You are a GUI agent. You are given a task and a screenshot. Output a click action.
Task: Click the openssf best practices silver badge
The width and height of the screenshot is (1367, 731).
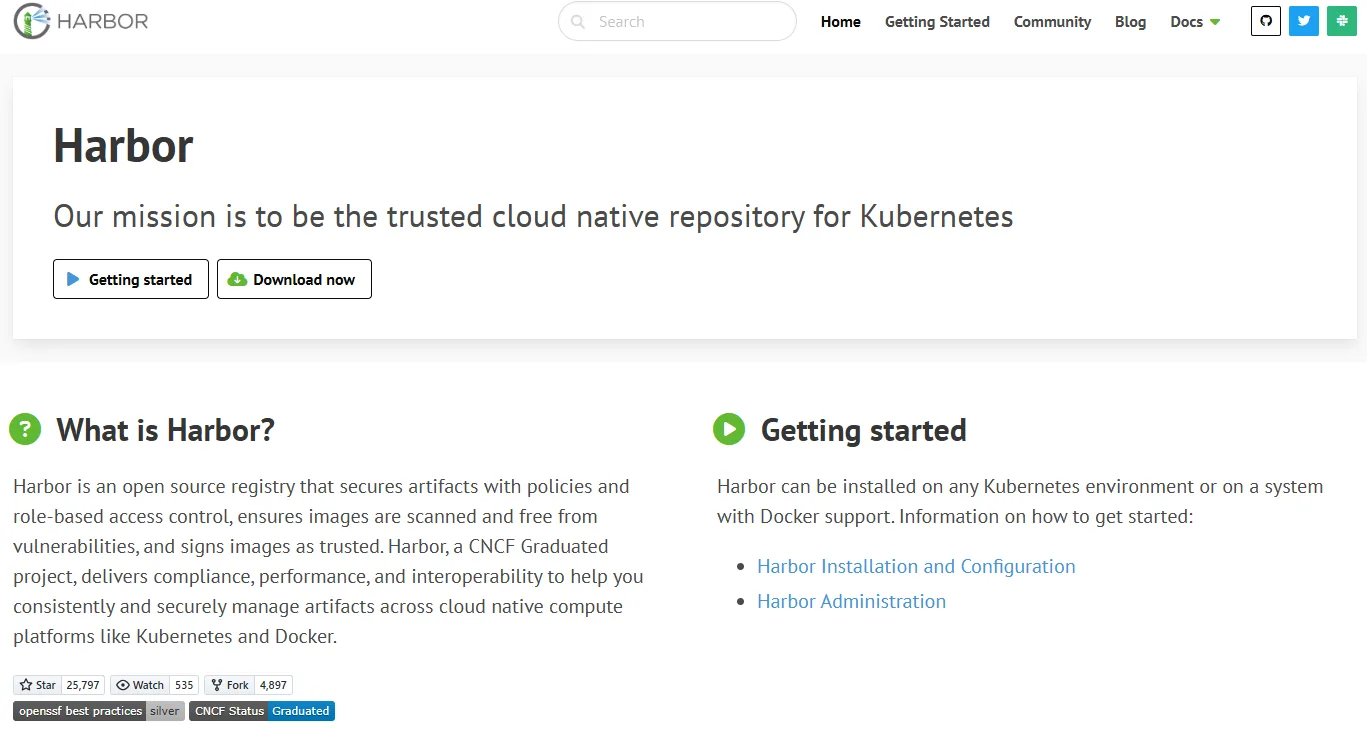click(99, 711)
